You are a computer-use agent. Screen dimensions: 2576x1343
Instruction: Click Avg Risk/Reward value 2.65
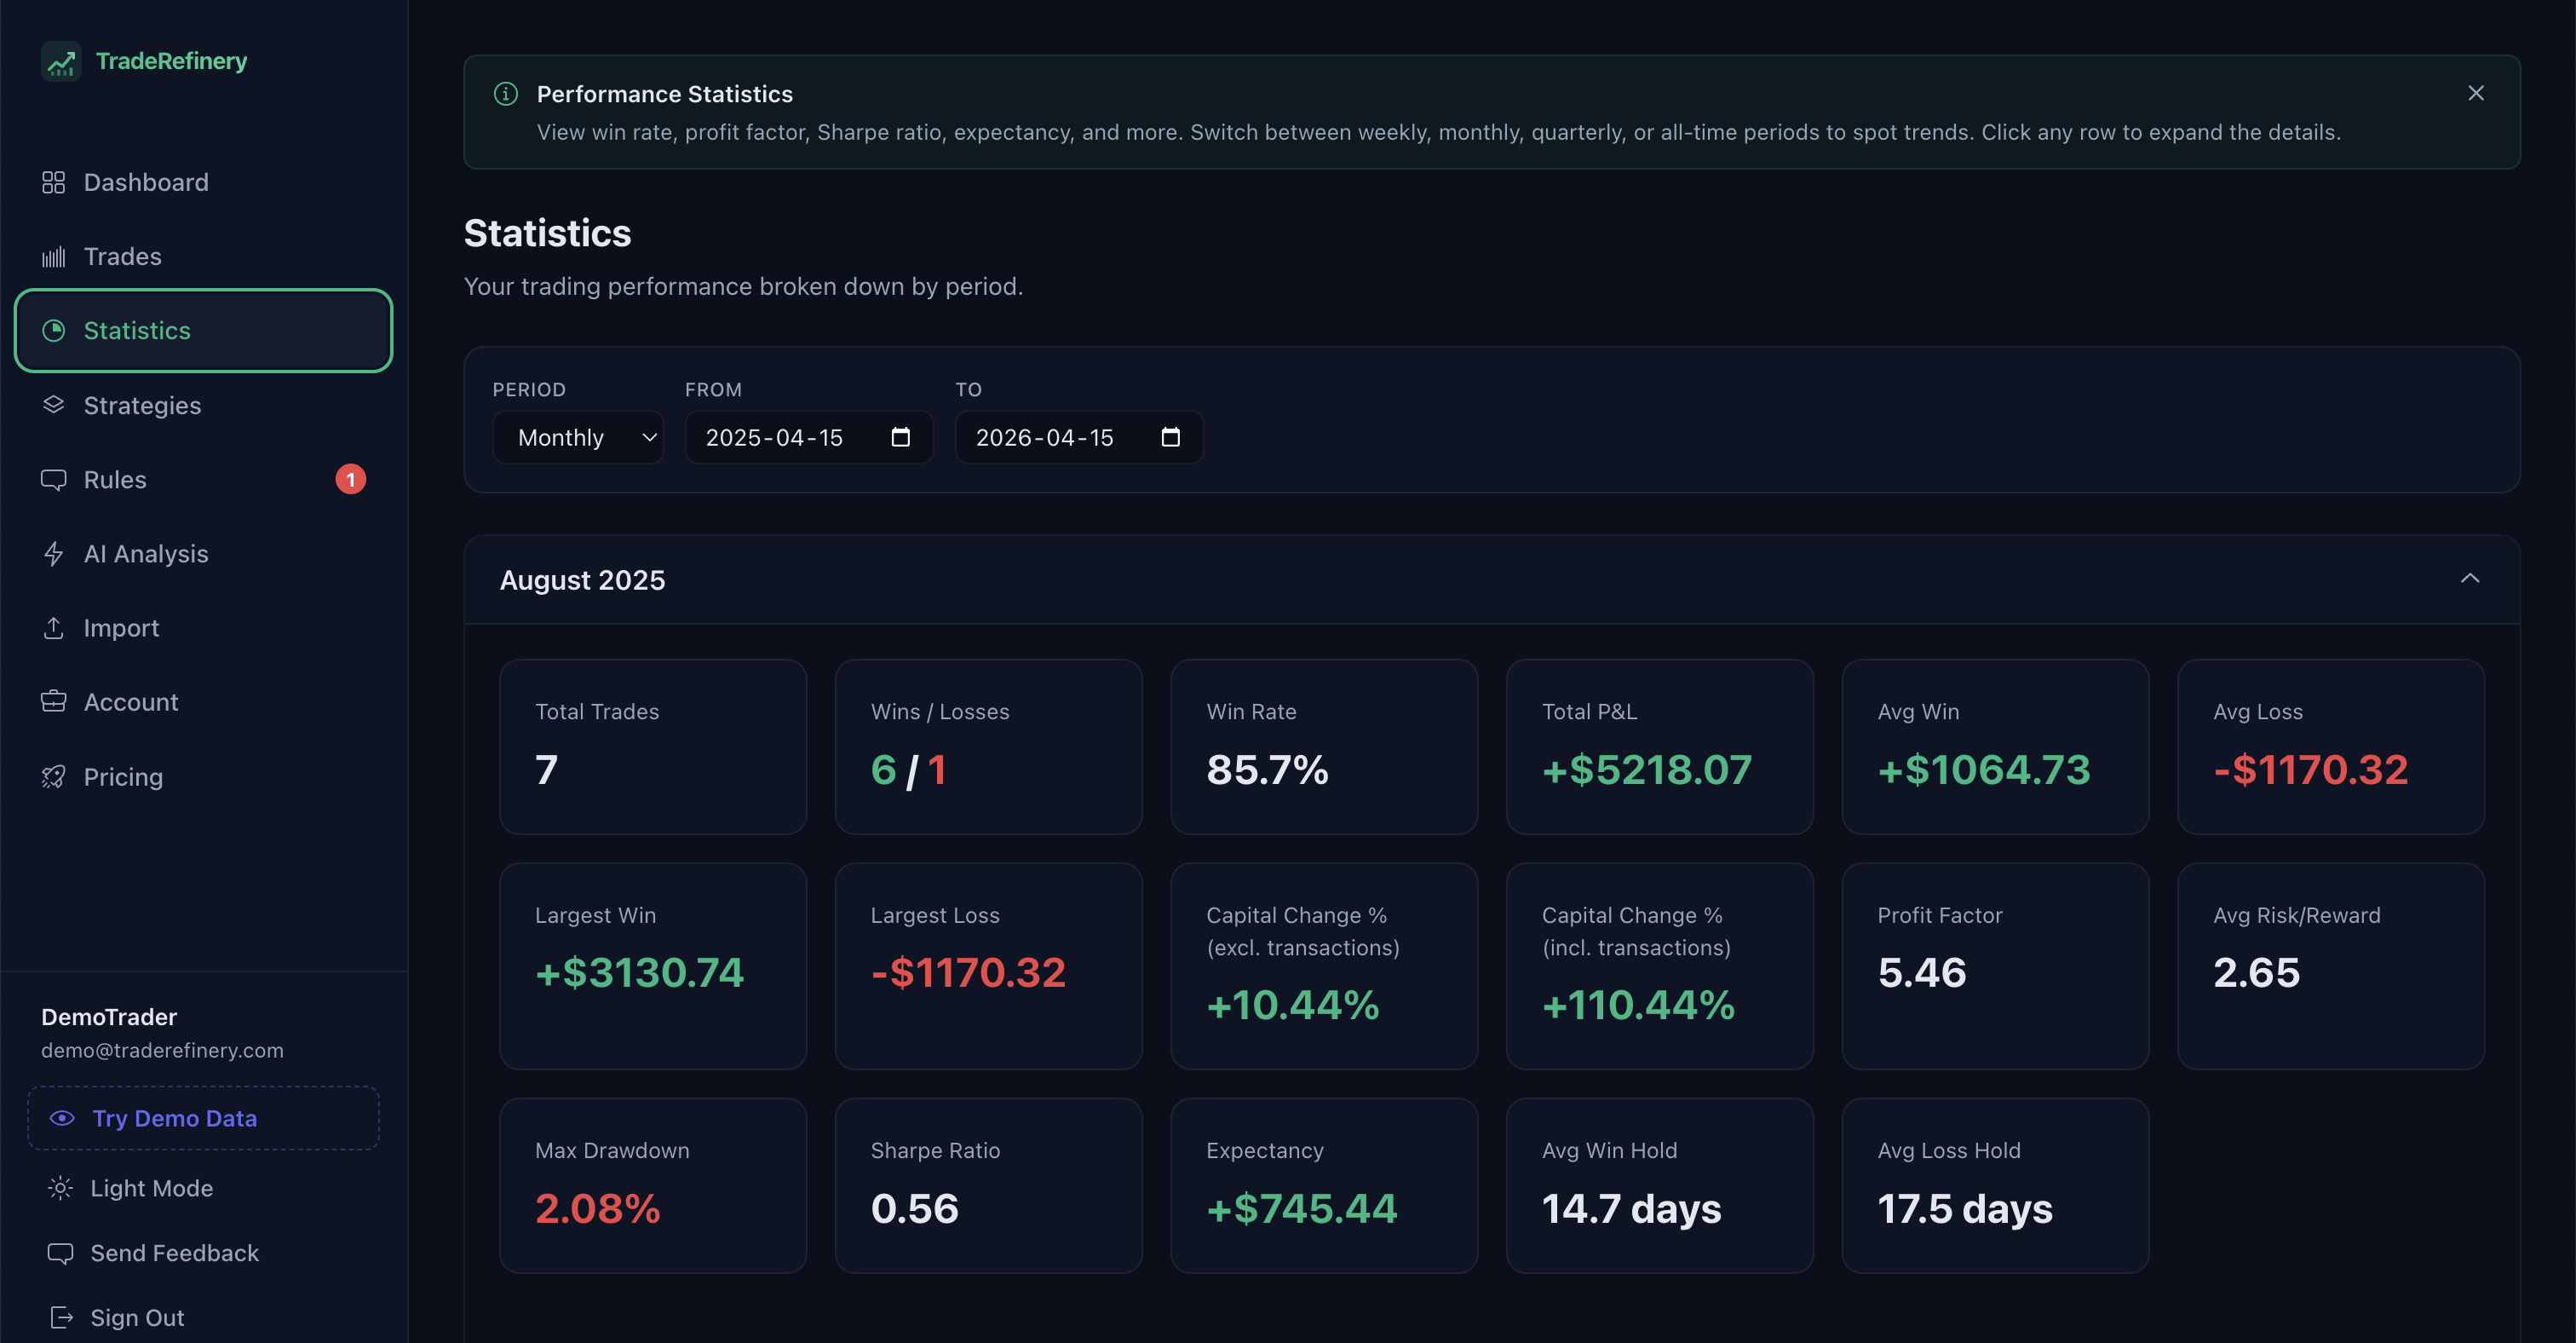(x=2256, y=973)
